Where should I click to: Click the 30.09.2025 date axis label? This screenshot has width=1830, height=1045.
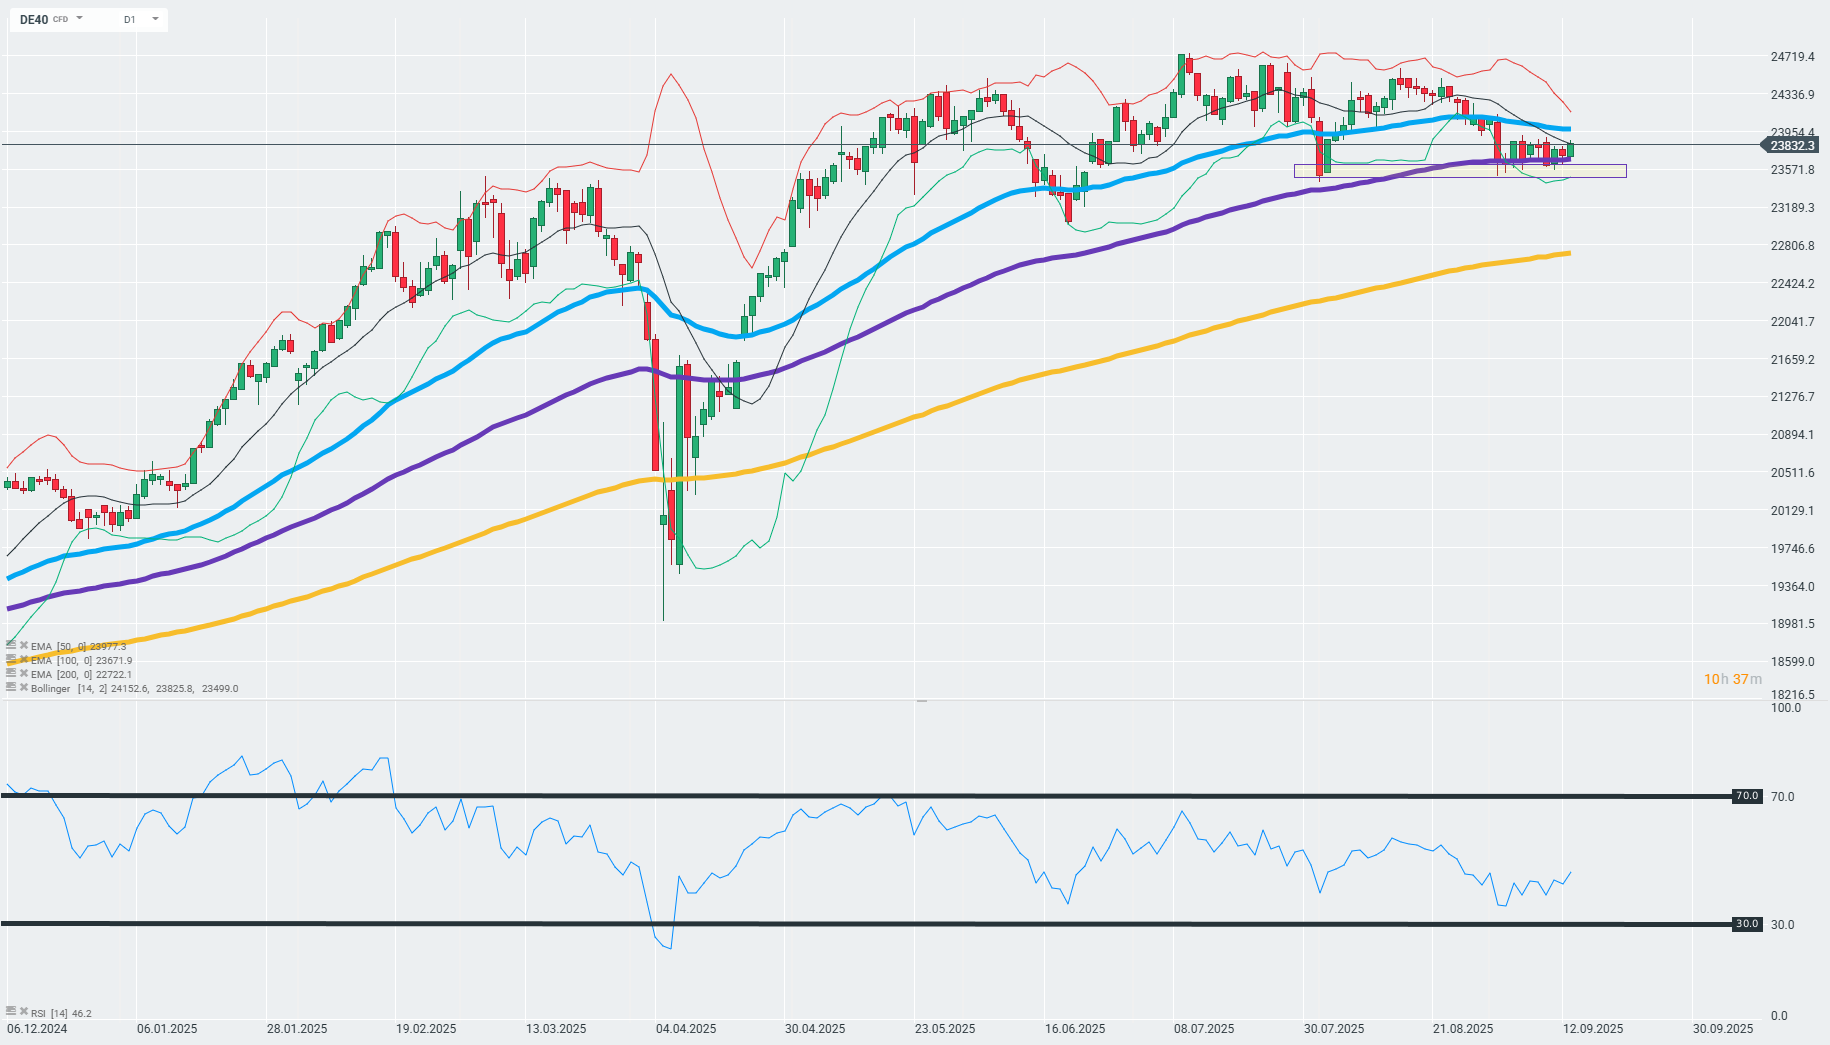pos(1723,1029)
